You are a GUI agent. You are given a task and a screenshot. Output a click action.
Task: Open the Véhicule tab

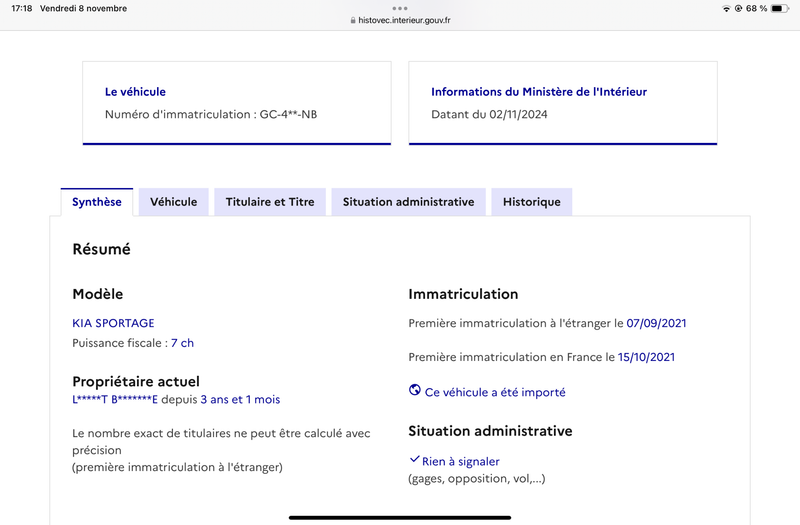tap(173, 202)
